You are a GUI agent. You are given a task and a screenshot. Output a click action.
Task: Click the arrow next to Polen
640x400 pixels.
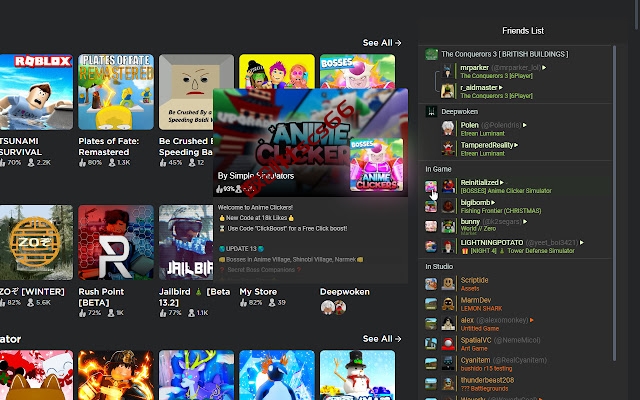tap(525, 125)
